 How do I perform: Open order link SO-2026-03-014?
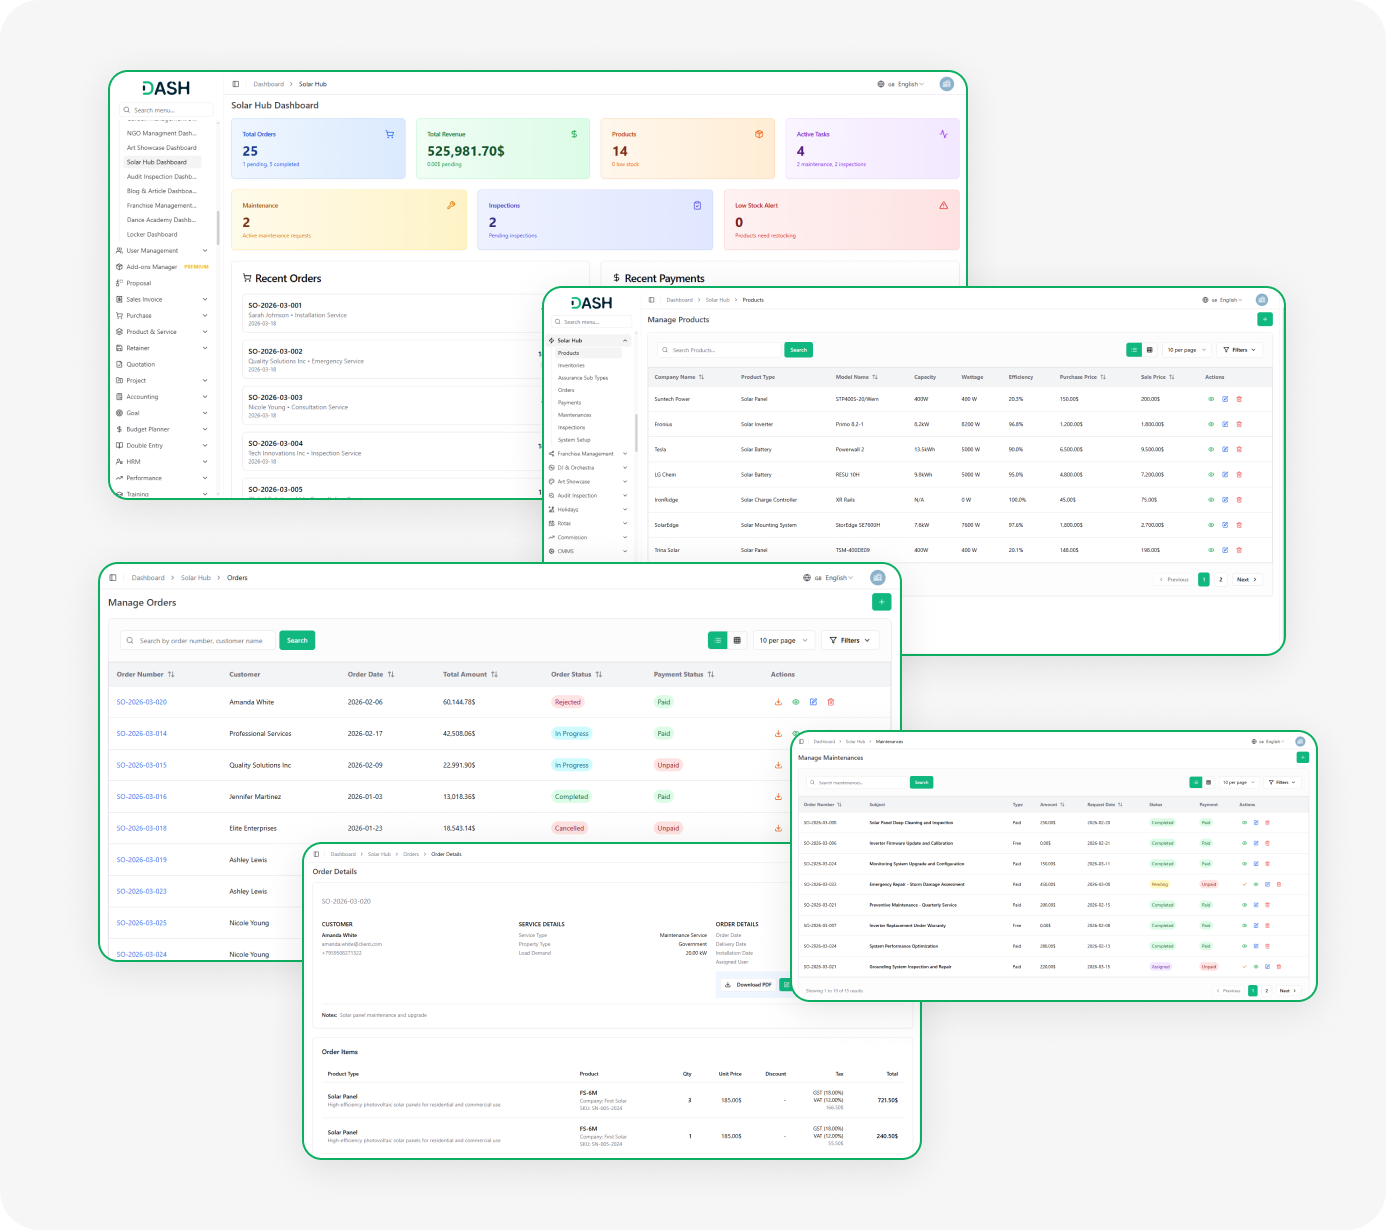click(142, 734)
